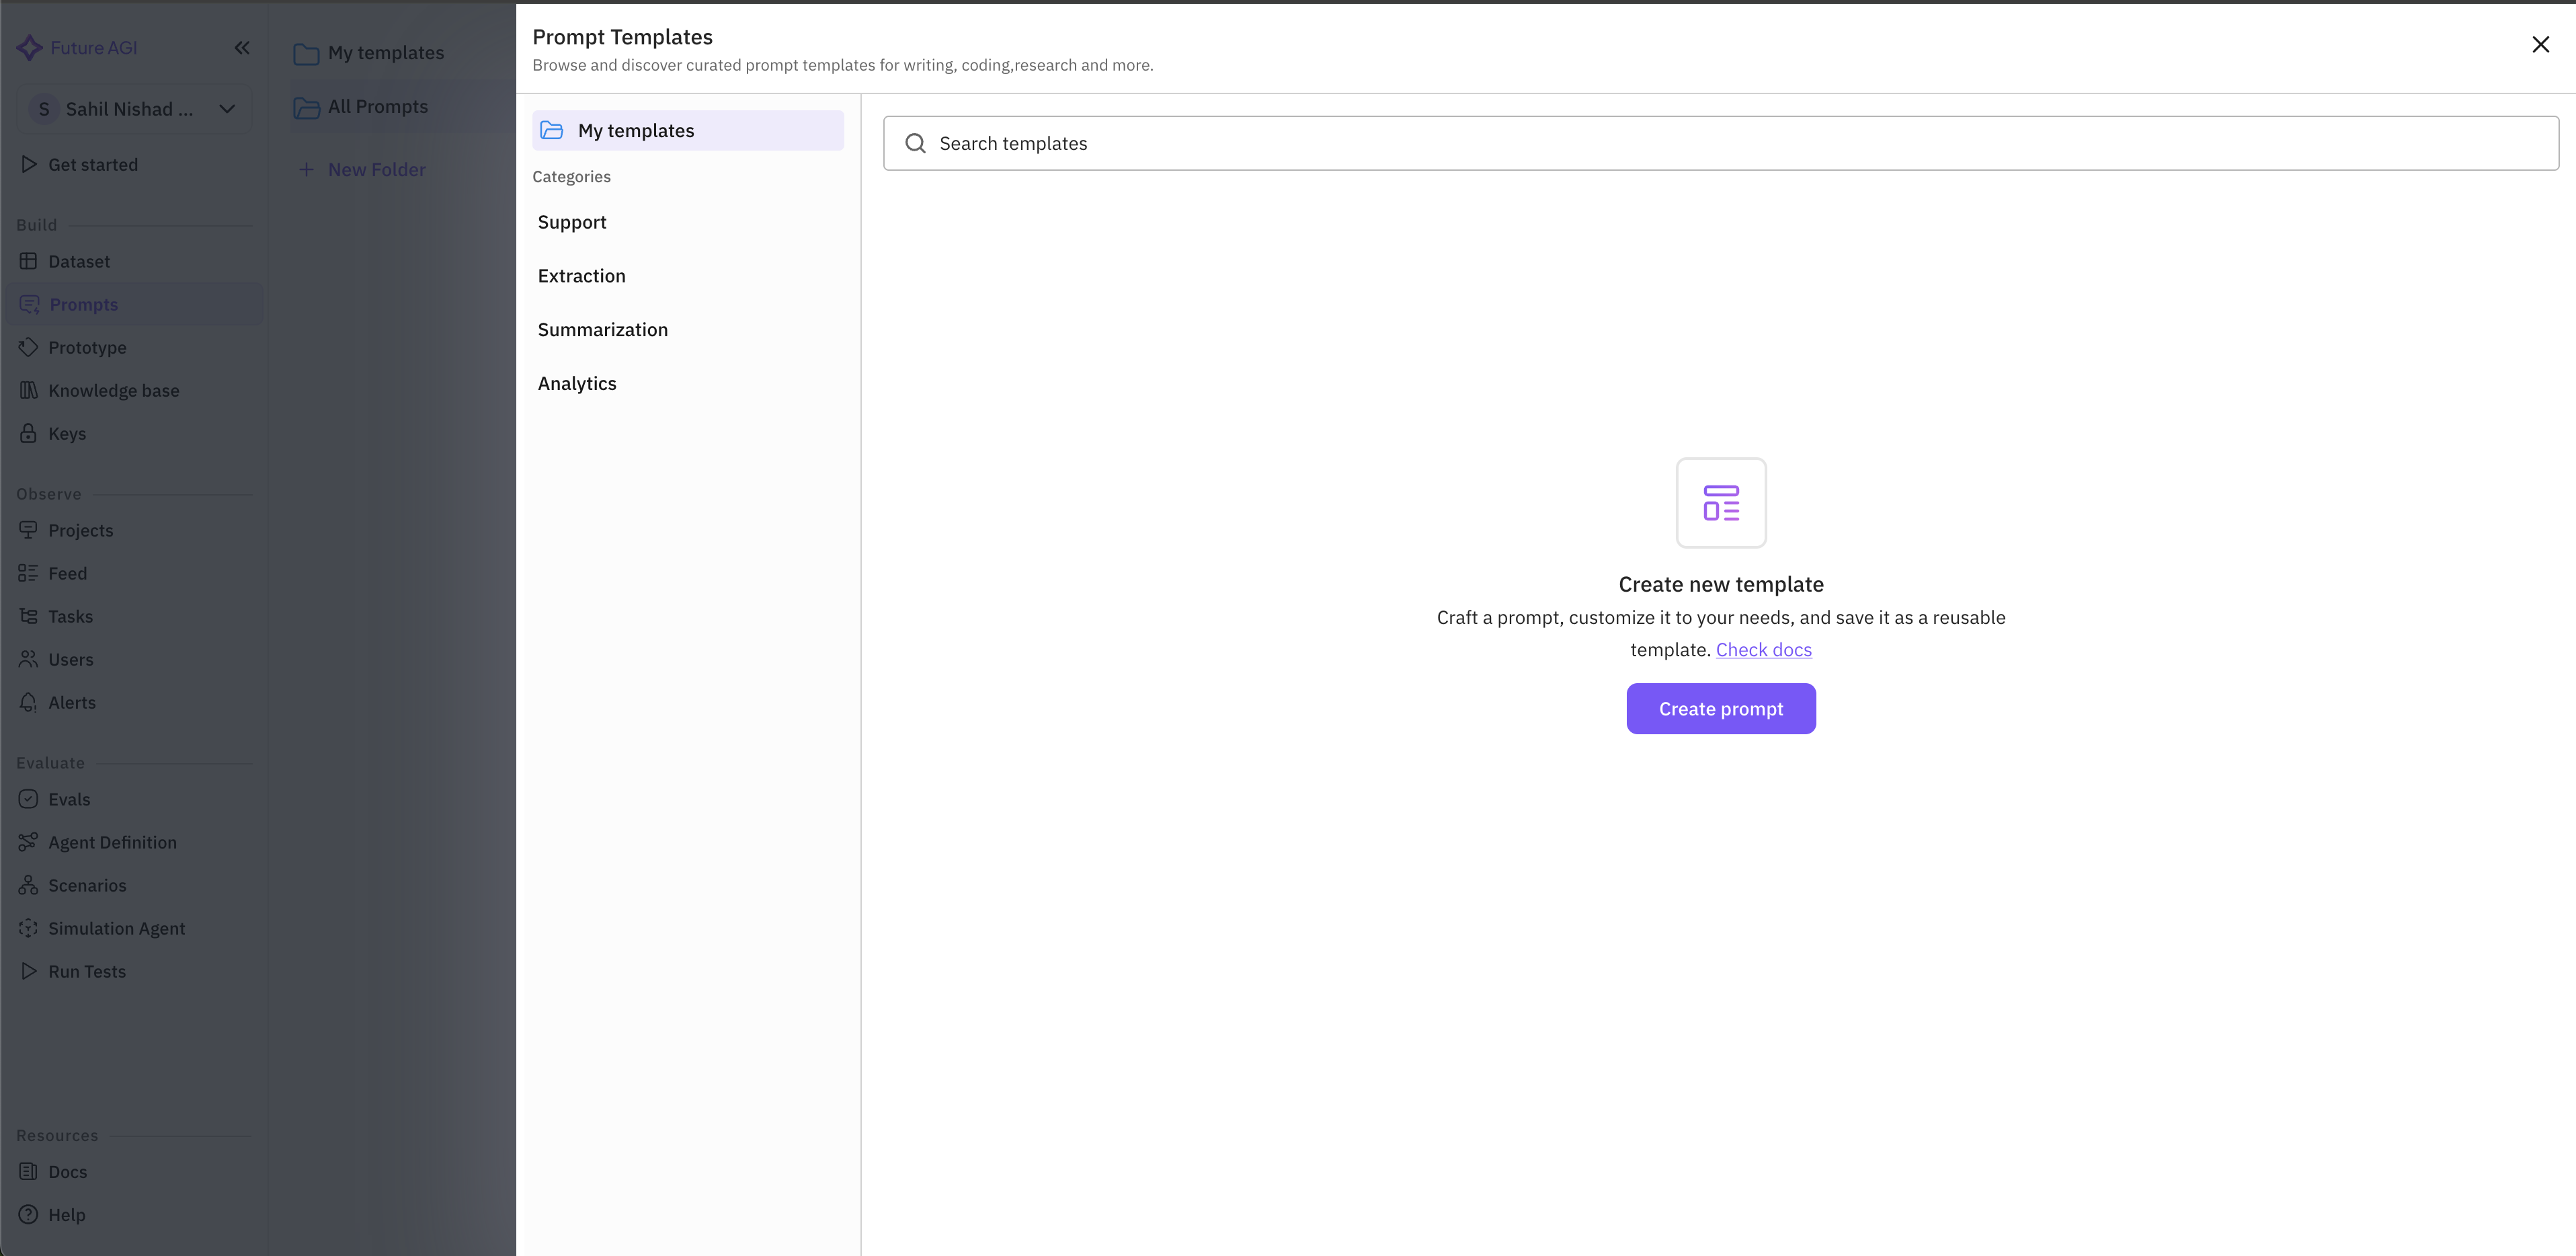Select the Prompts sidebar icon
This screenshot has height=1256, width=2576.
pos(28,304)
